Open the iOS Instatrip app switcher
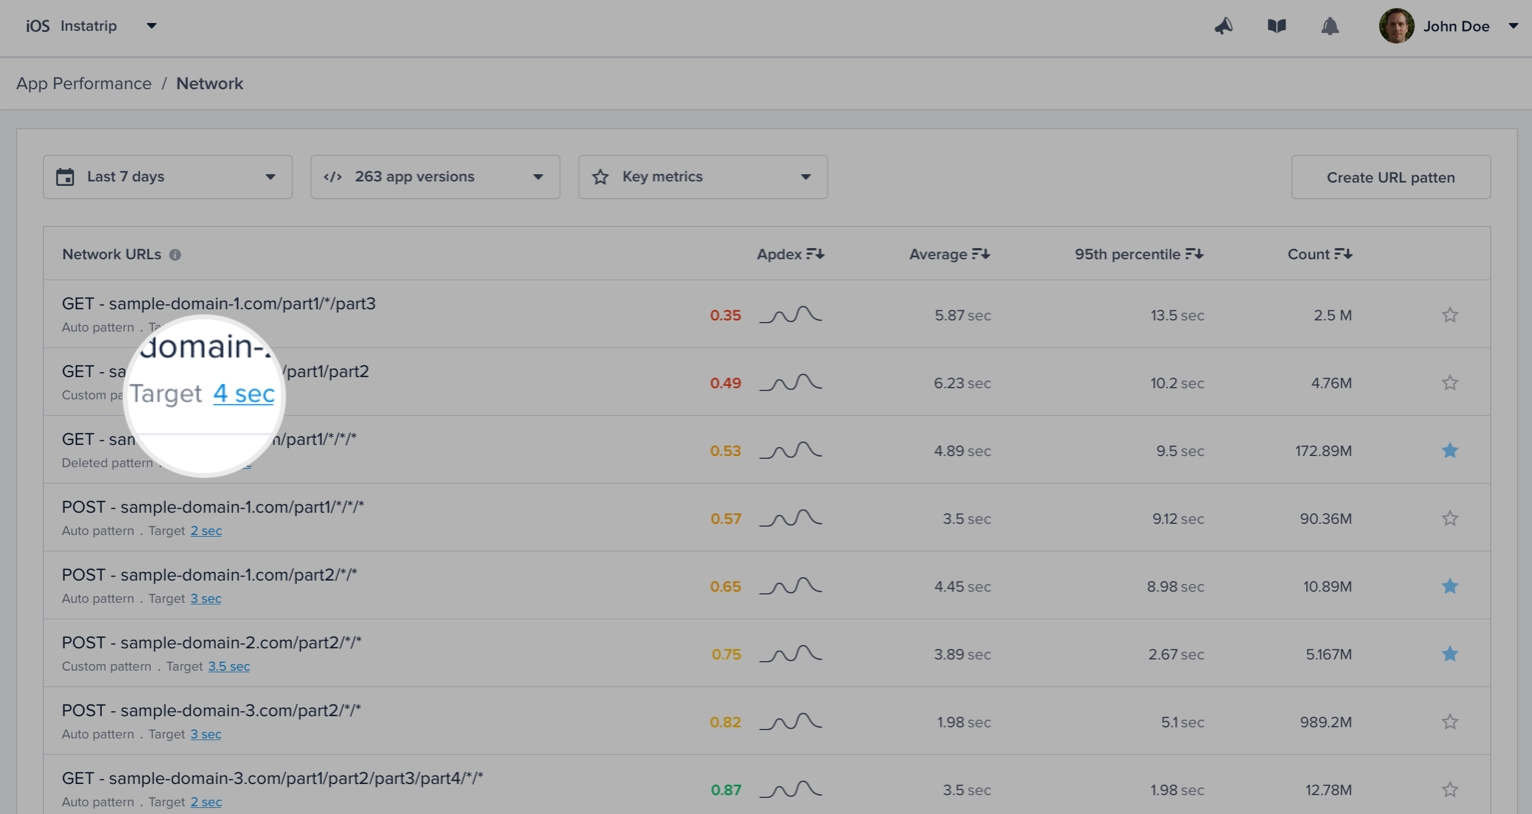 point(91,26)
